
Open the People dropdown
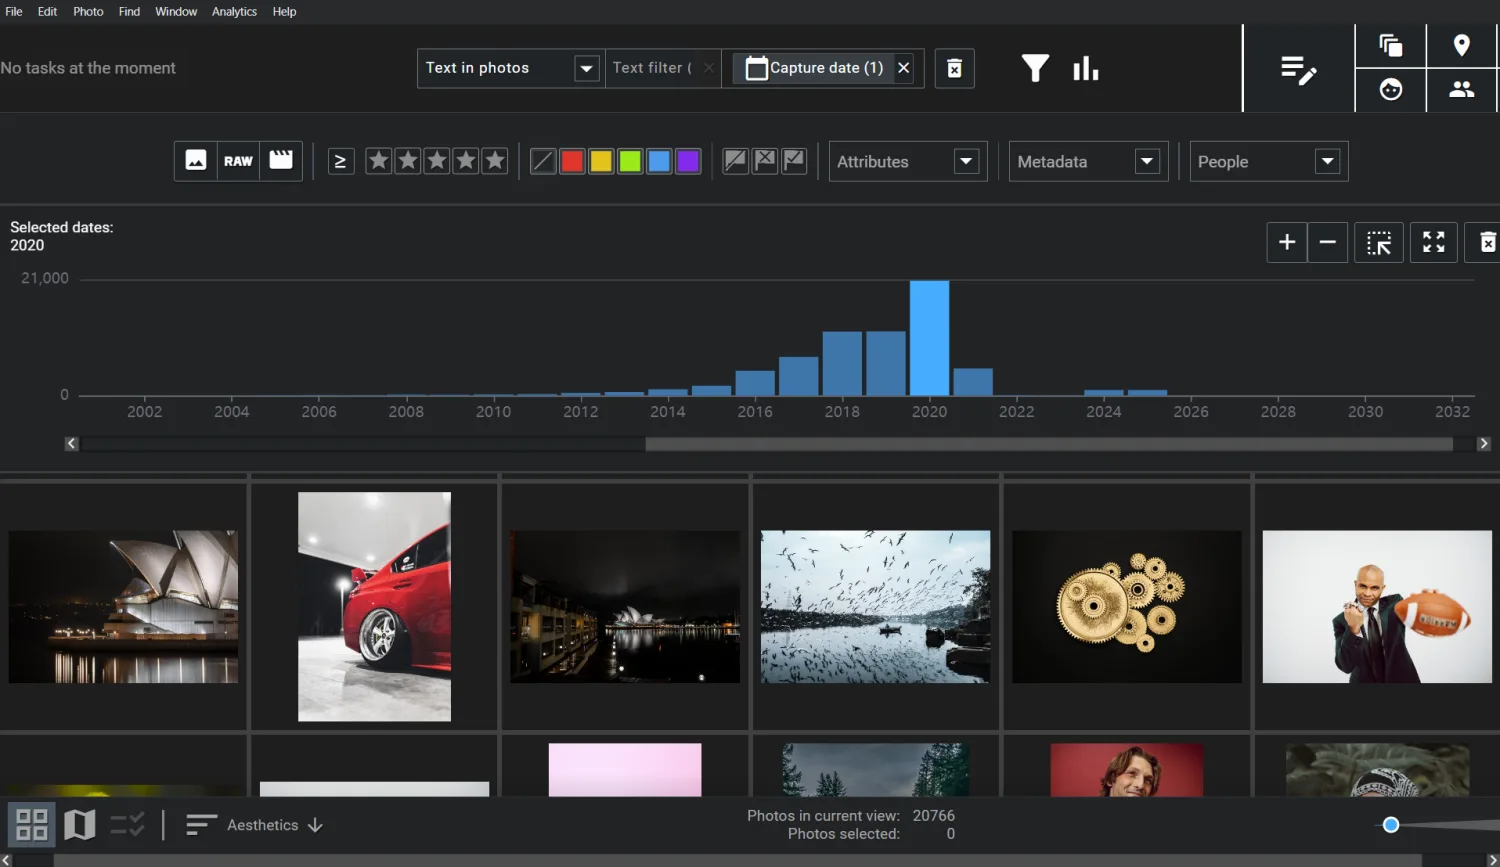[x=1269, y=161]
